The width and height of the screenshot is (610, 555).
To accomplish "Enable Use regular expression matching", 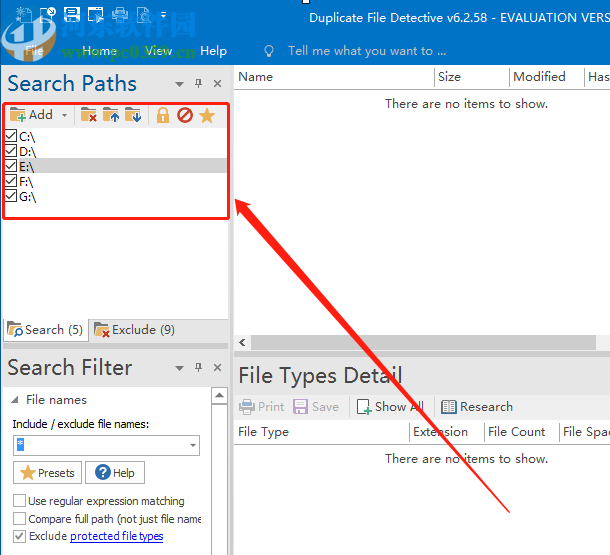I will 19,501.
